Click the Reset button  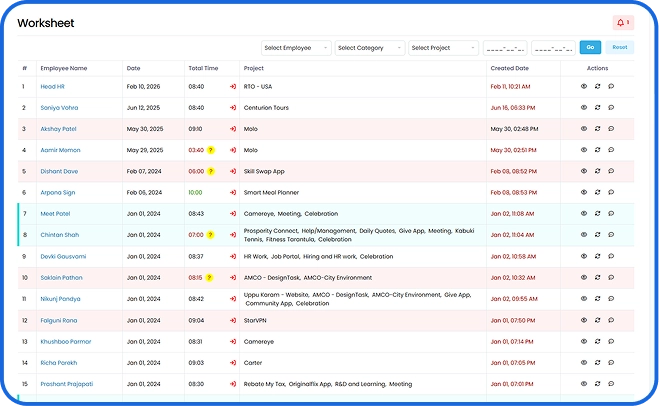[620, 47]
